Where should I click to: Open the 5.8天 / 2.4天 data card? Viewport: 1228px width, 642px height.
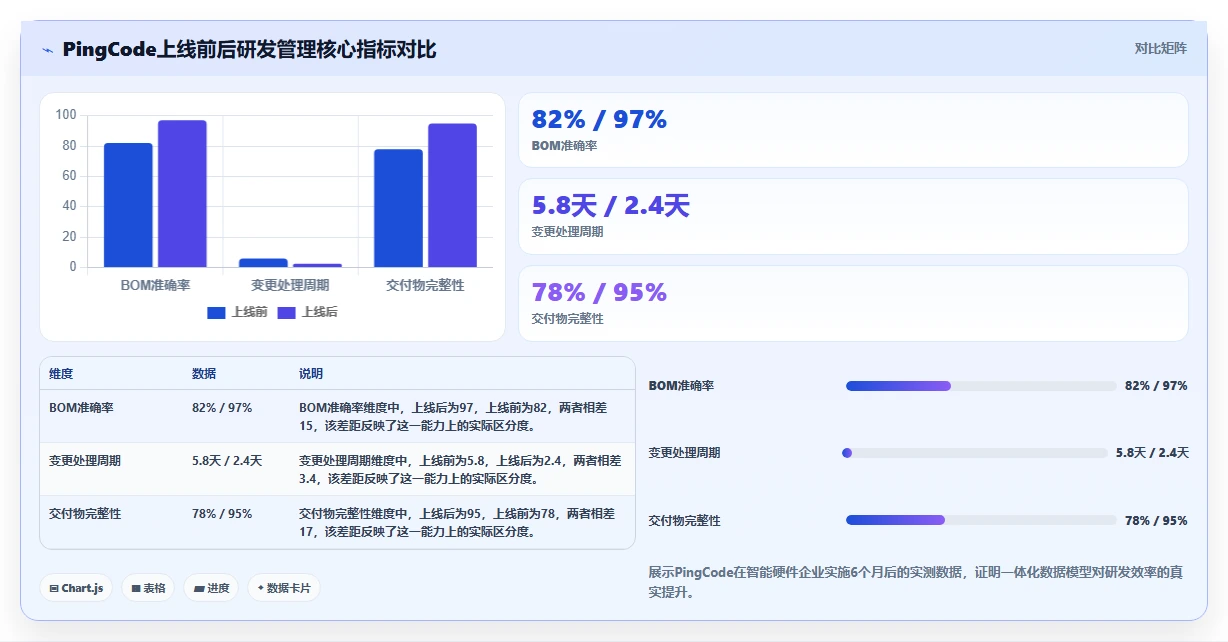click(853, 216)
